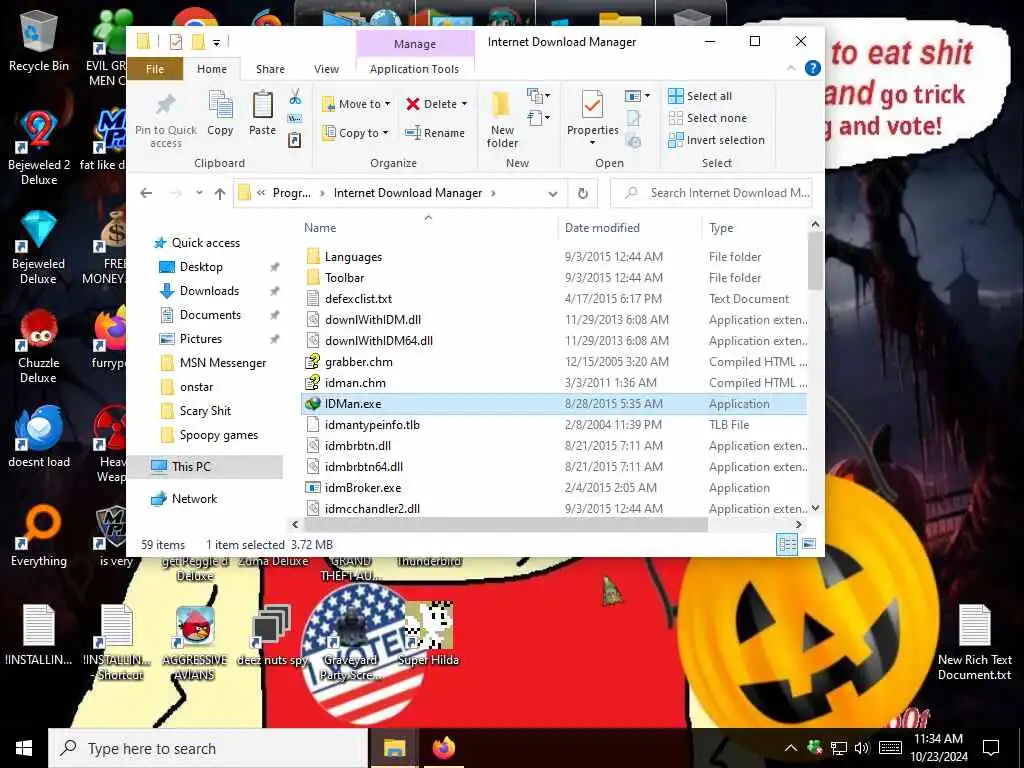Image resolution: width=1024 pixels, height=768 pixels.
Task: Click the Progr... breadcrumb in address bar
Action: (x=291, y=193)
